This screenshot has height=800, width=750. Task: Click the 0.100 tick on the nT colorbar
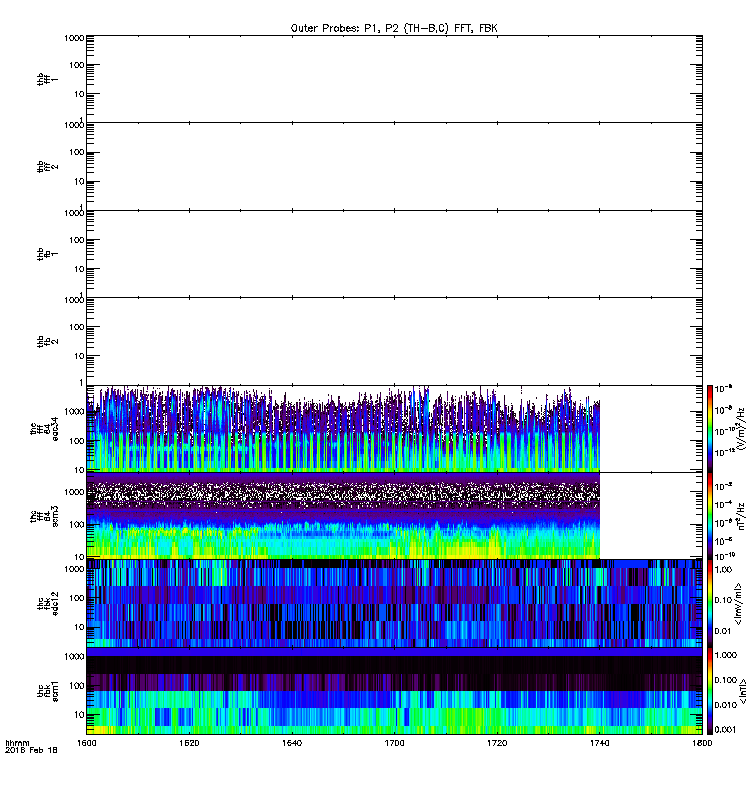coord(726,680)
